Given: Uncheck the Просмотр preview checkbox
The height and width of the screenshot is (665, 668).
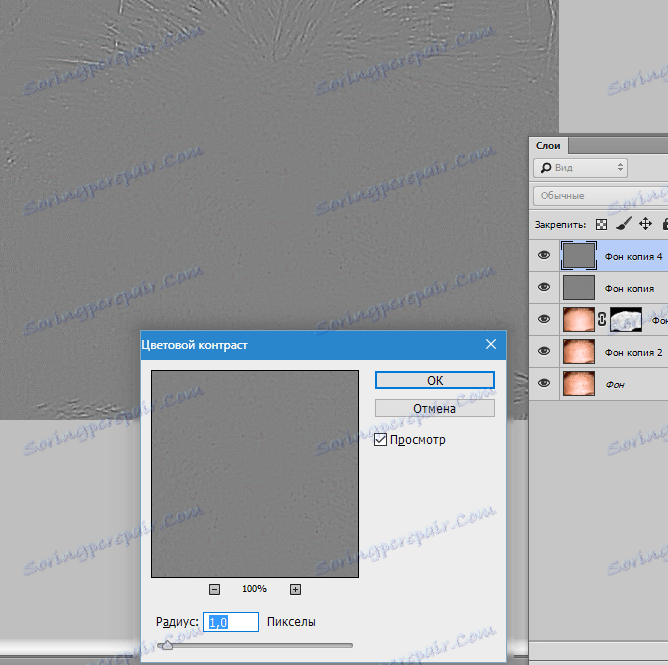Looking at the screenshot, I should tap(380, 440).
